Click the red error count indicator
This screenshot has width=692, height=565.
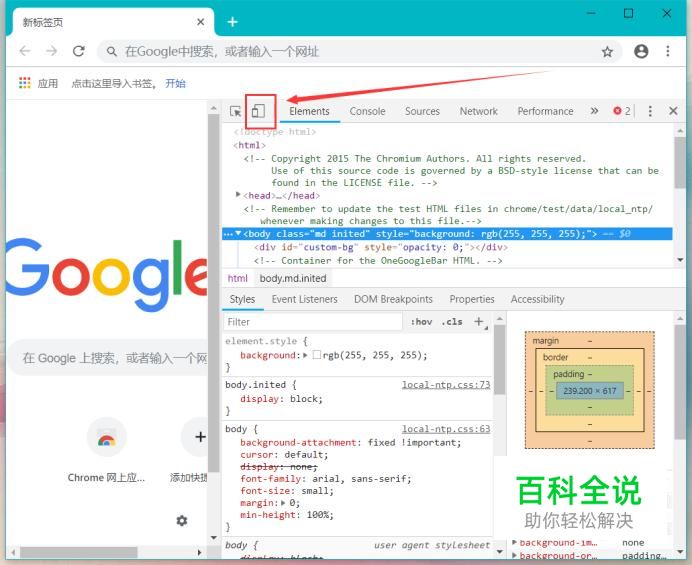click(x=621, y=111)
